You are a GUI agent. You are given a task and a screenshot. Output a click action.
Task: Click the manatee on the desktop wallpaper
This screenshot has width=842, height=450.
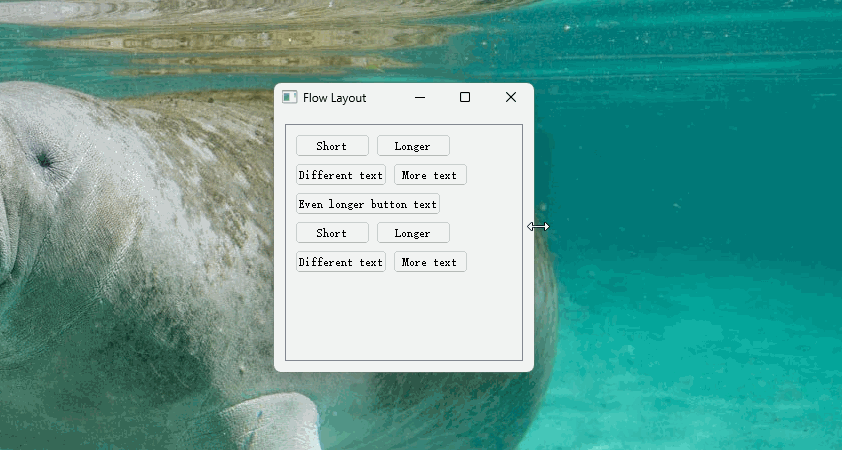coord(120,250)
